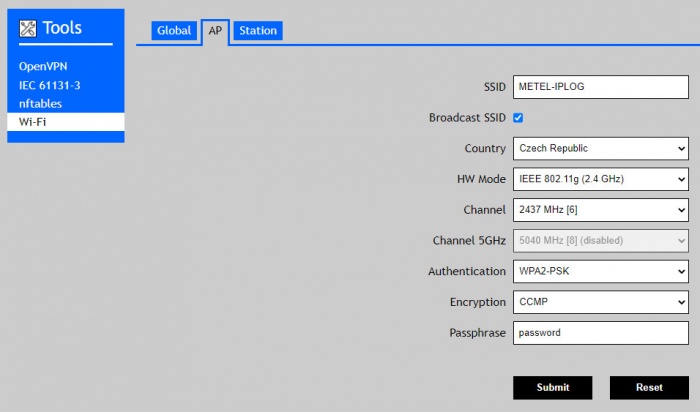Expand the Authentication dropdown
The width and height of the screenshot is (700, 412).
pos(600,272)
